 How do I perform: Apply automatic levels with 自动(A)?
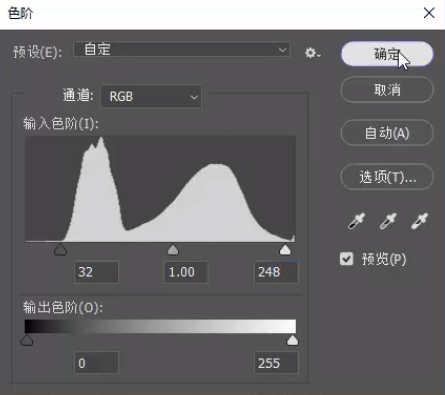click(387, 133)
